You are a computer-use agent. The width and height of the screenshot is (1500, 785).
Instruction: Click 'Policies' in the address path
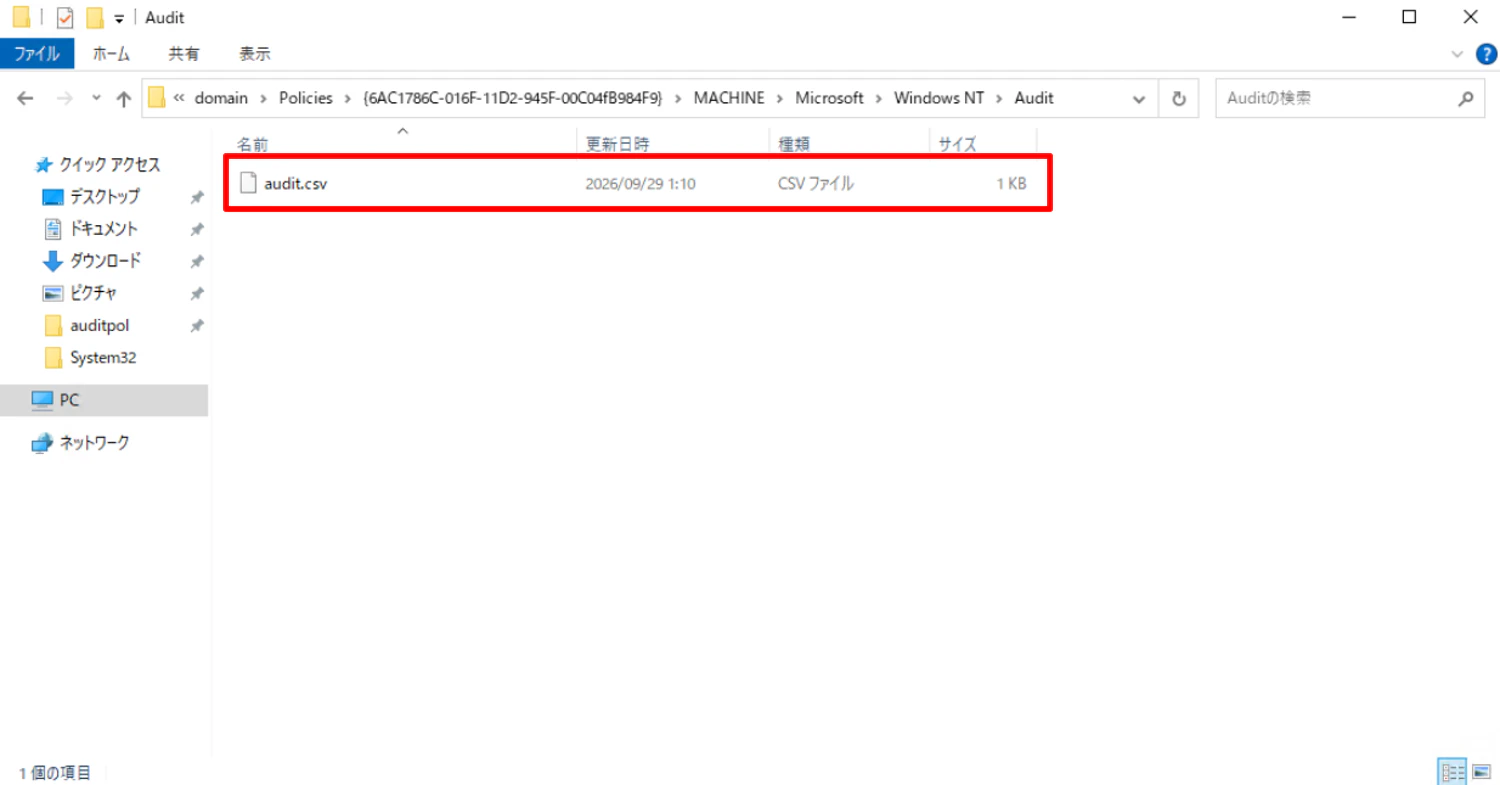coord(306,98)
